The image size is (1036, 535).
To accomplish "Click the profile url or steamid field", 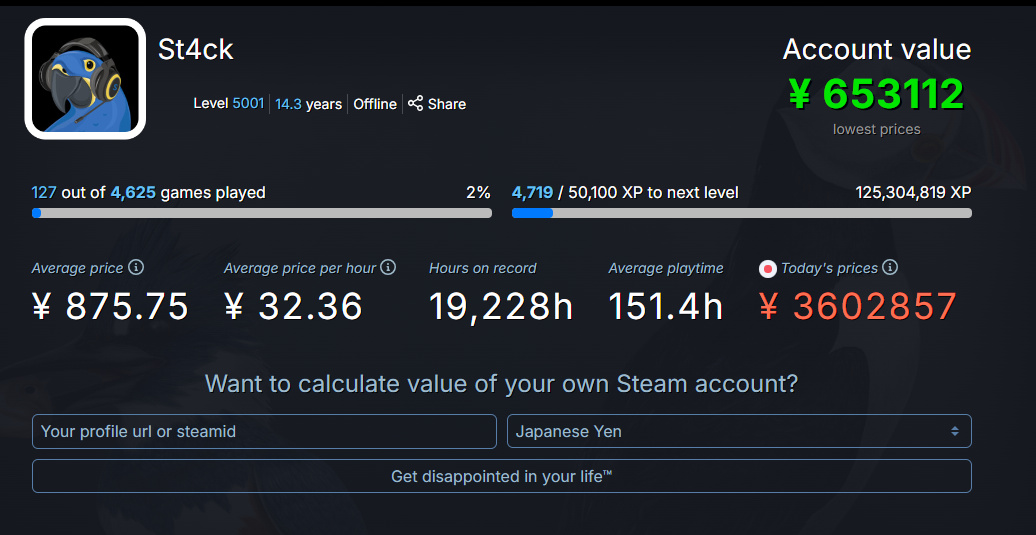I will click(x=264, y=431).
